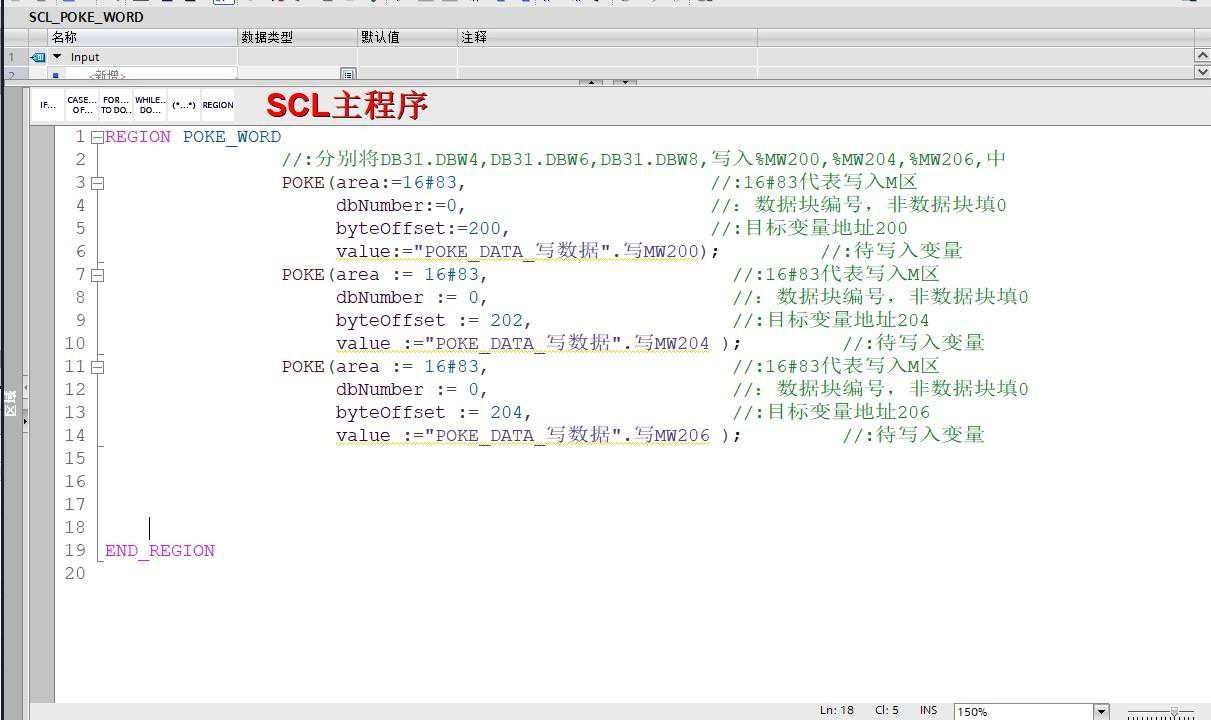Open data type picker in the new row
This screenshot has height=720, width=1211.
pyautogui.click(x=347, y=74)
